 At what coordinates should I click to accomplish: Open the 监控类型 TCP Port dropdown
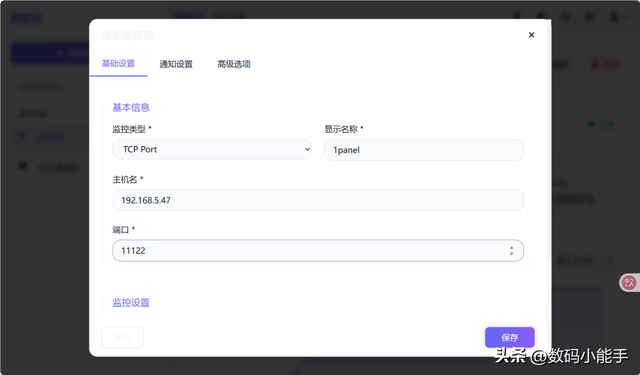coord(212,149)
